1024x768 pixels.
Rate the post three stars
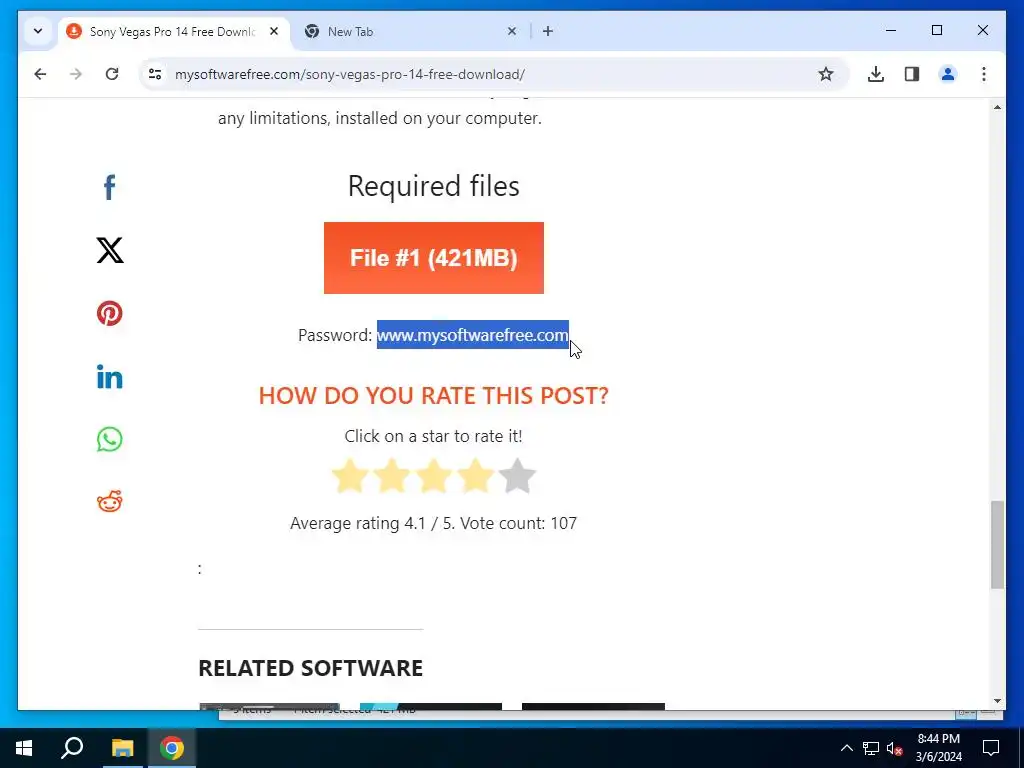[434, 476]
